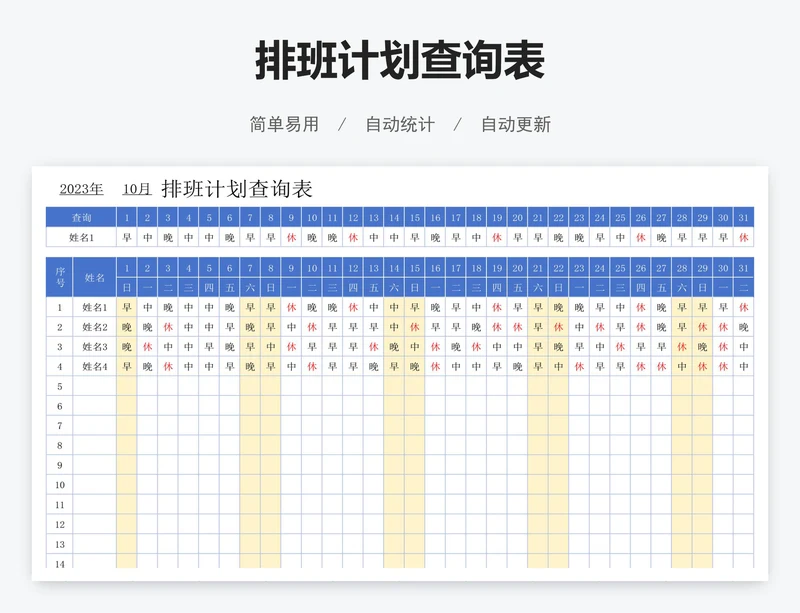Click 姓名3's red 休 on day 2

click(x=147, y=347)
